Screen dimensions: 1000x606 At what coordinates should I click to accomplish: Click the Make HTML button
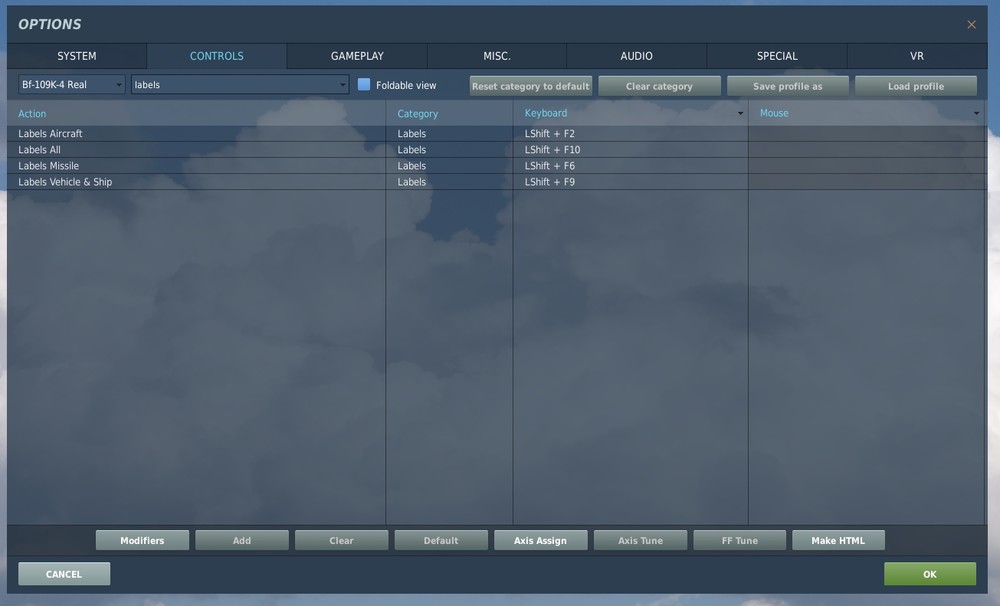838,540
